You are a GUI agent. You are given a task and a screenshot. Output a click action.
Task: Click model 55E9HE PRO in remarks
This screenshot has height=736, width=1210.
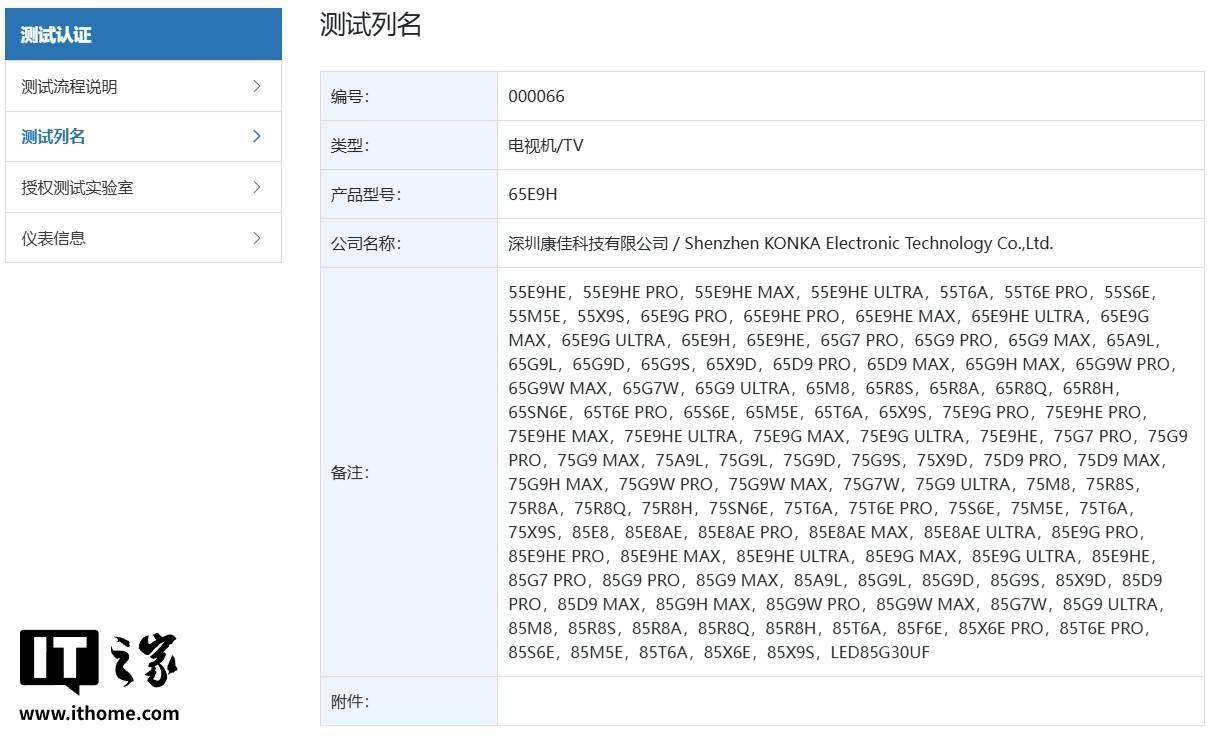[630, 292]
